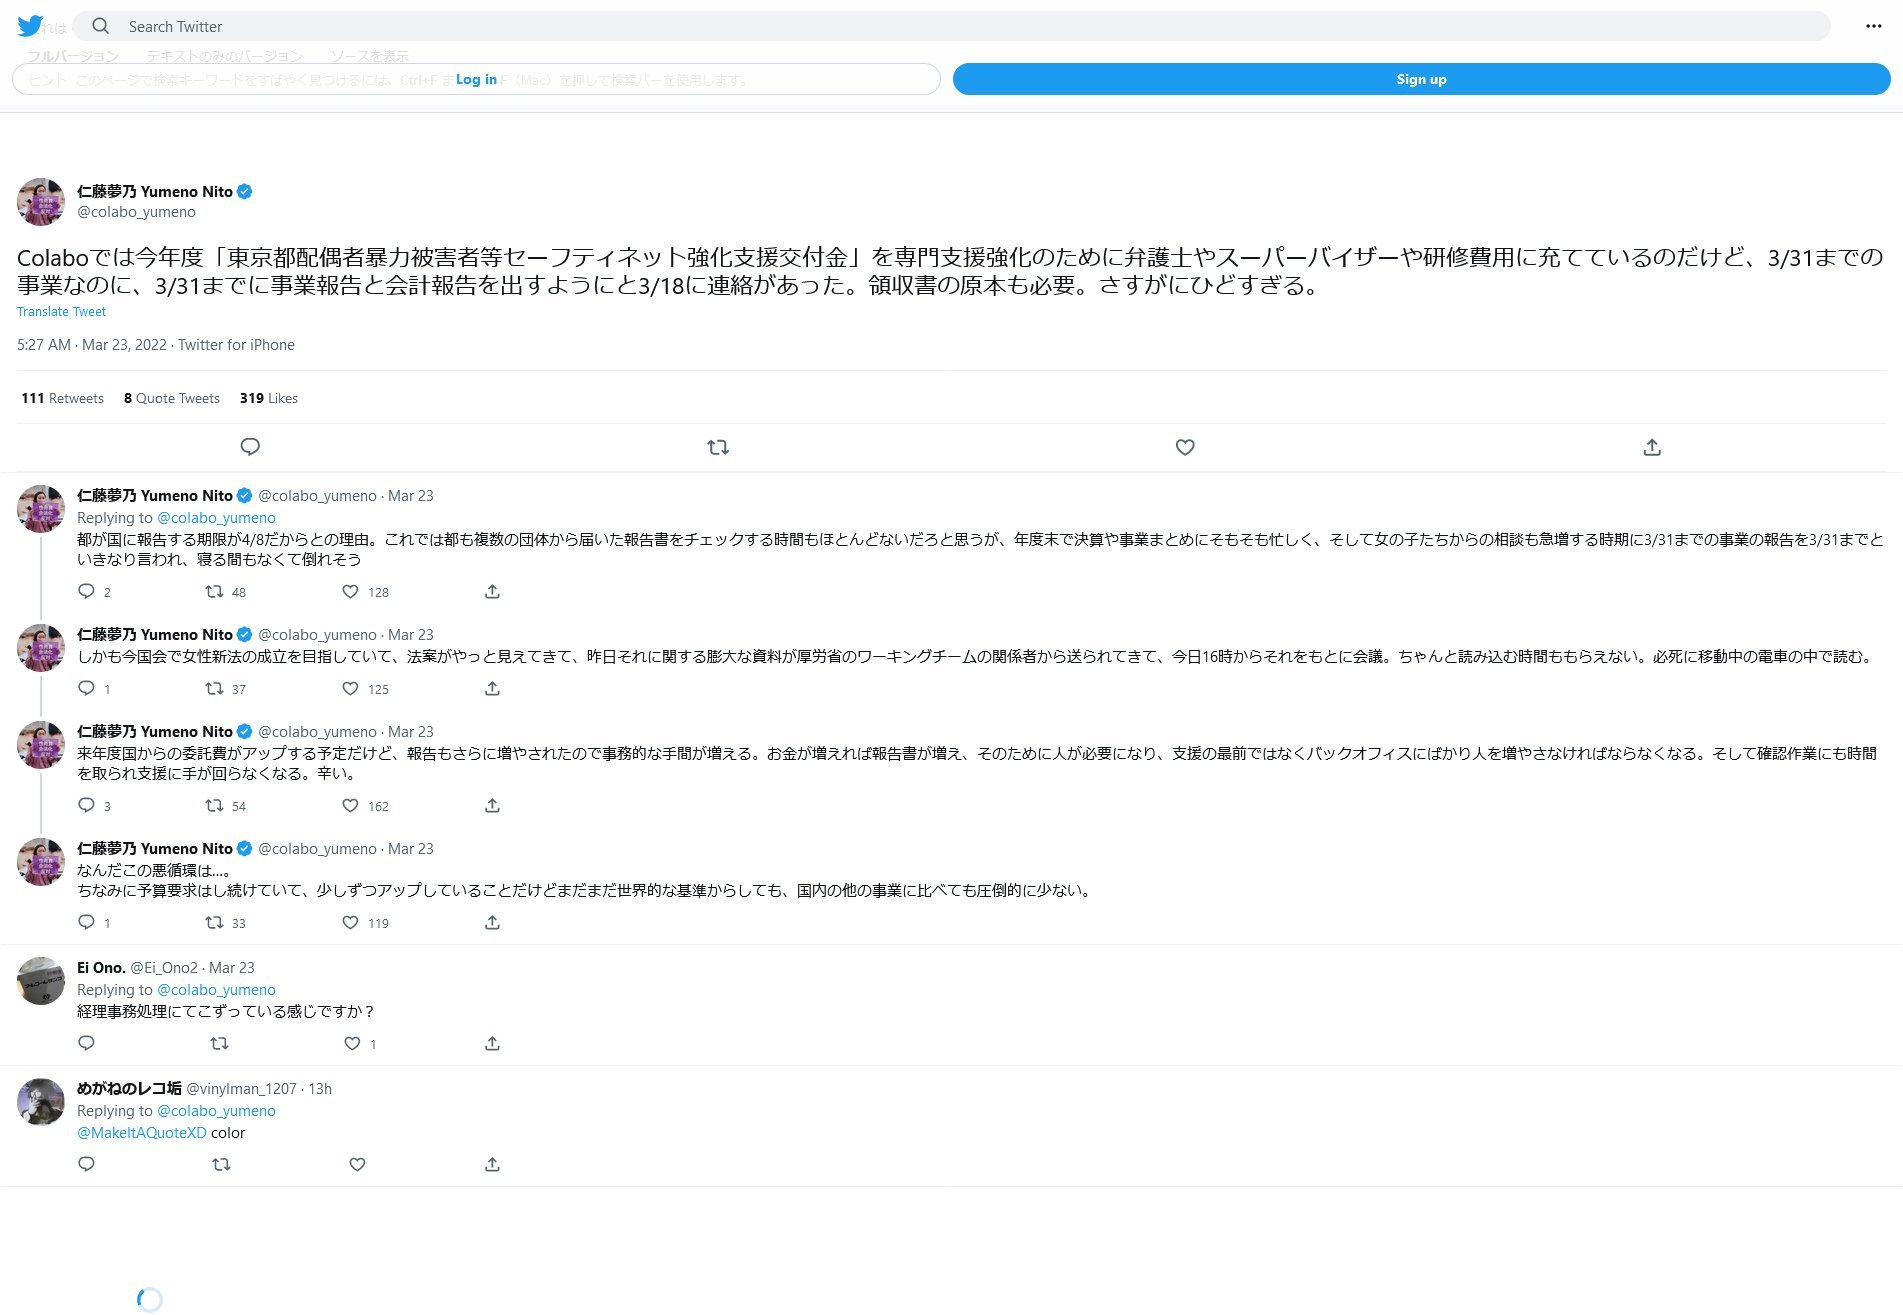This screenshot has width=1903, height=1315.
Task: Reply to the main tweet via the speech bubble icon
Action: tap(250, 447)
